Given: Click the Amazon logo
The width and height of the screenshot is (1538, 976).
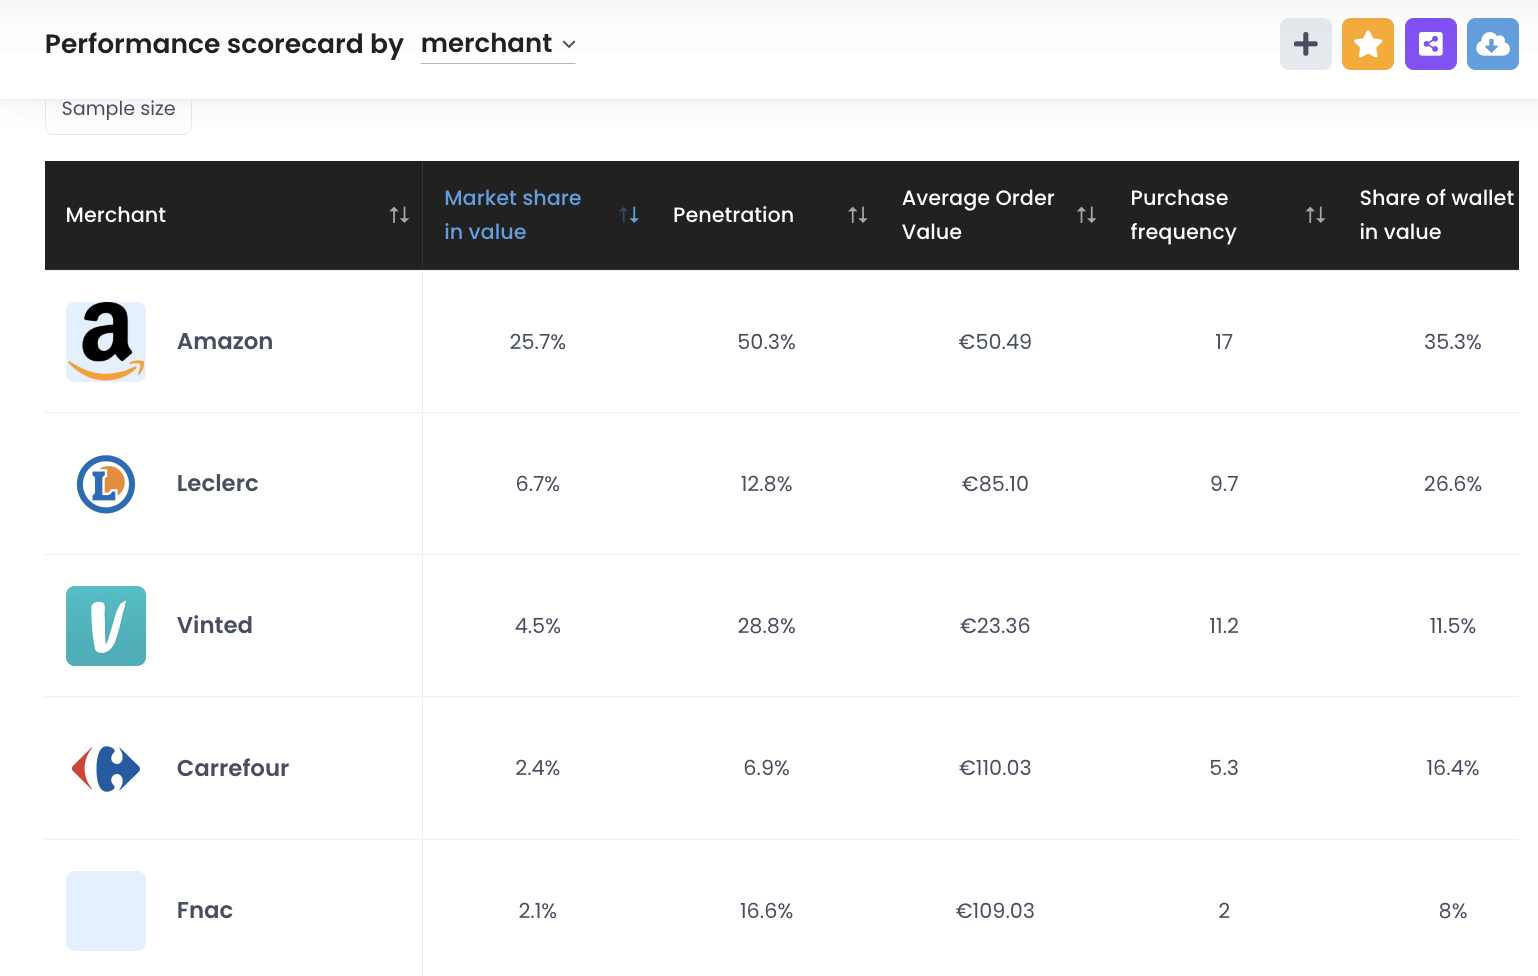Looking at the screenshot, I should (x=106, y=342).
